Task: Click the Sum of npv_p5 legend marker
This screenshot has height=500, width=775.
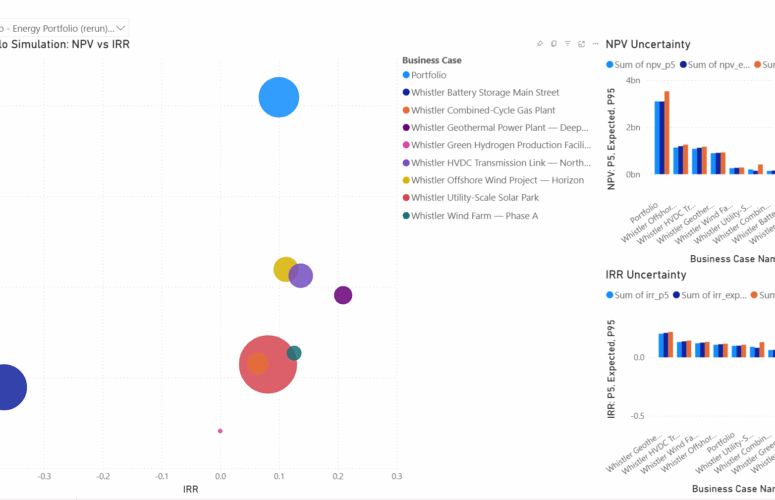Action: (x=611, y=64)
